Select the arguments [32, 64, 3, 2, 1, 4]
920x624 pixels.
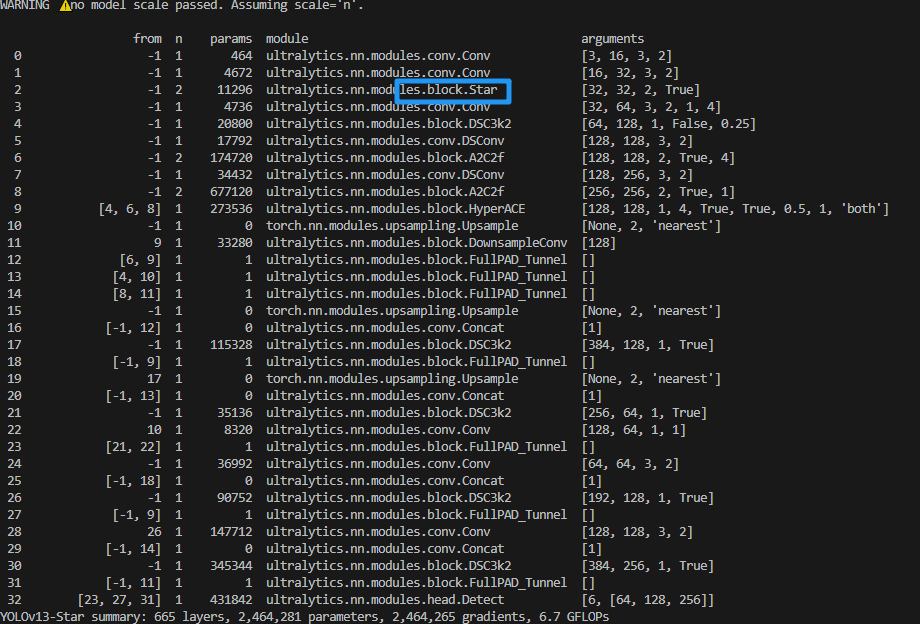click(651, 107)
